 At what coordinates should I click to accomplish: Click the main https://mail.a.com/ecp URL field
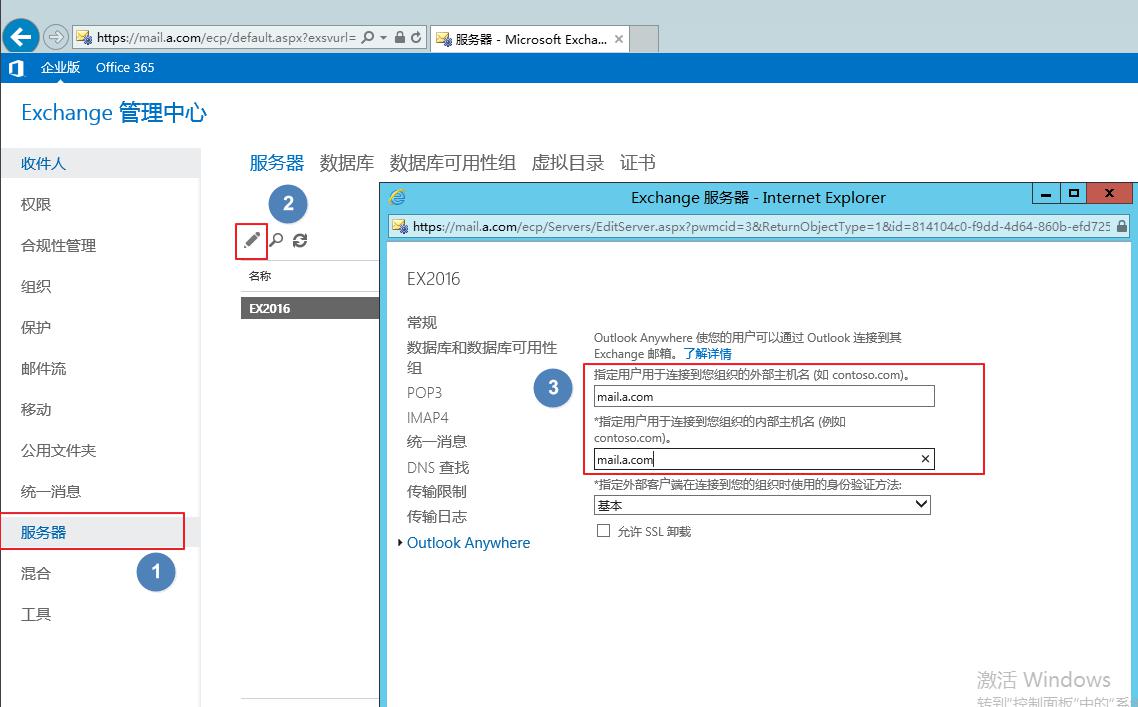(x=226, y=37)
